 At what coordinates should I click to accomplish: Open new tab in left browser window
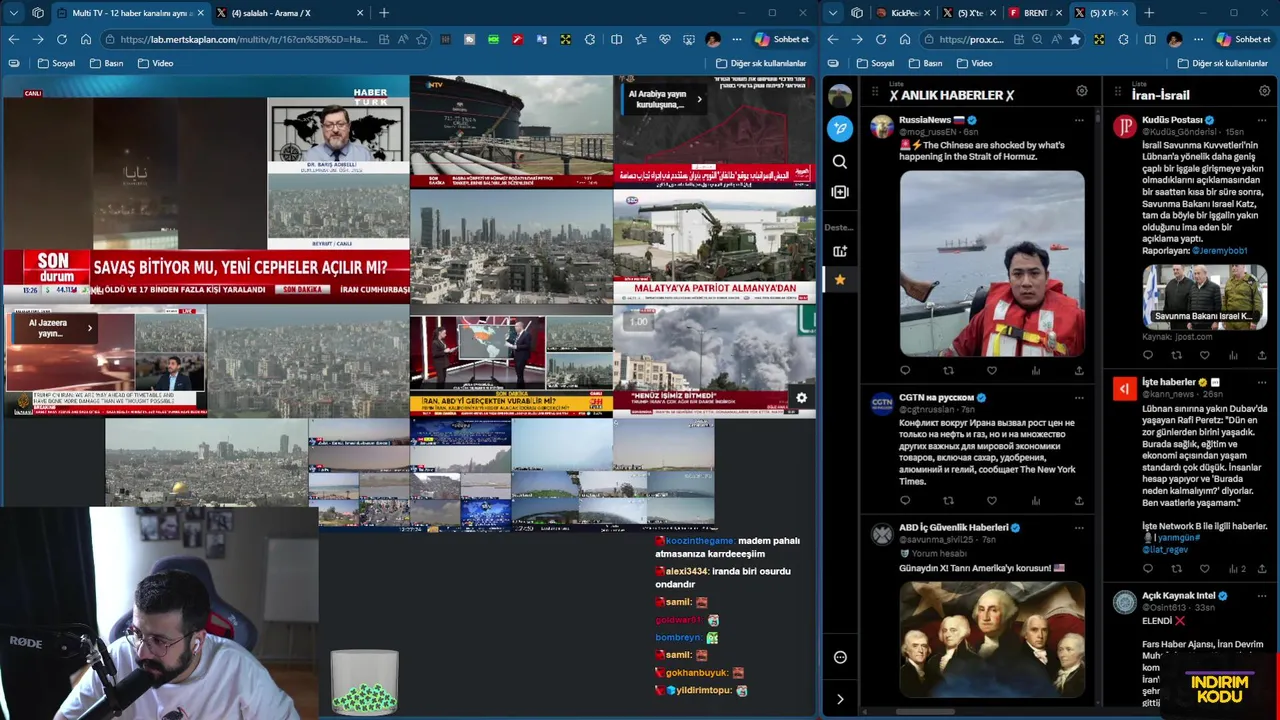click(x=384, y=13)
